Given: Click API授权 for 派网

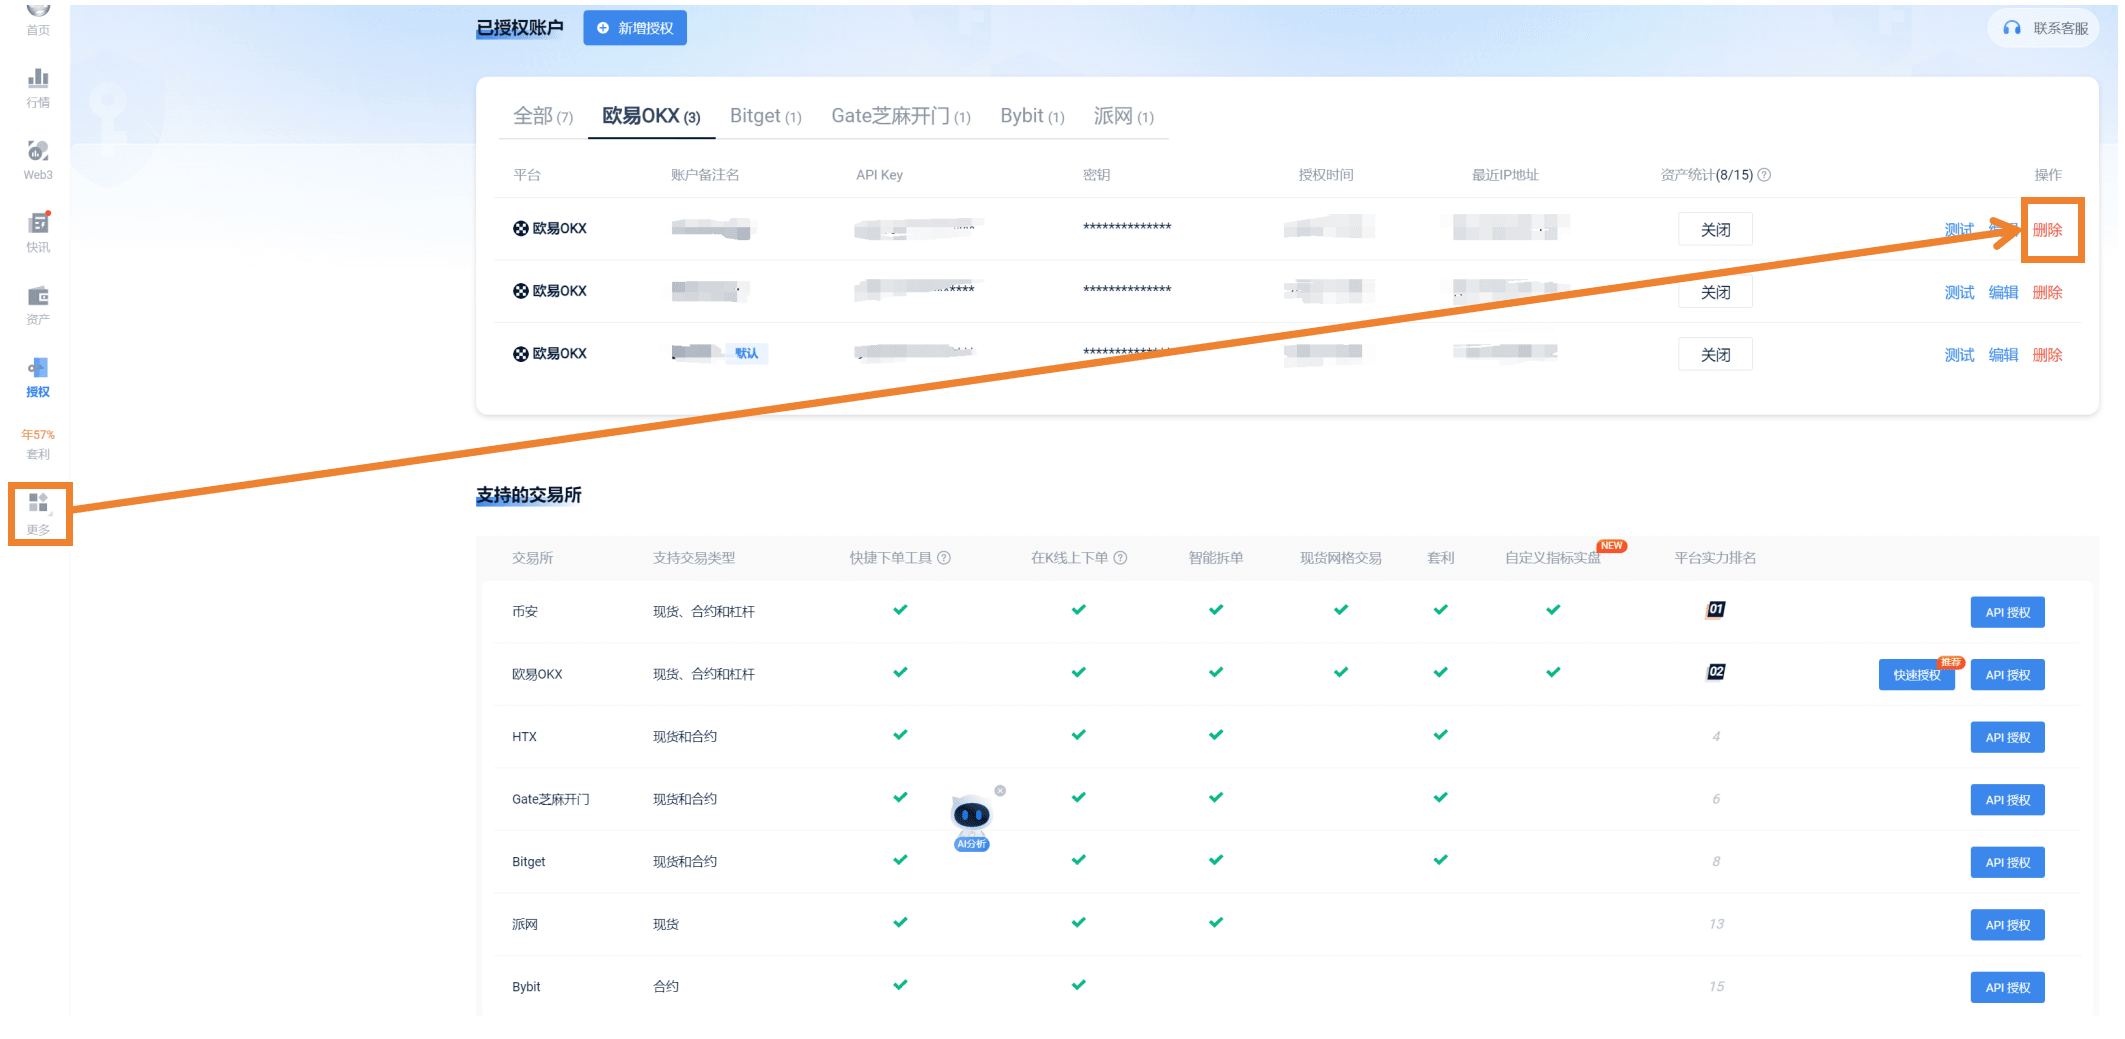Looking at the screenshot, I should [2007, 925].
